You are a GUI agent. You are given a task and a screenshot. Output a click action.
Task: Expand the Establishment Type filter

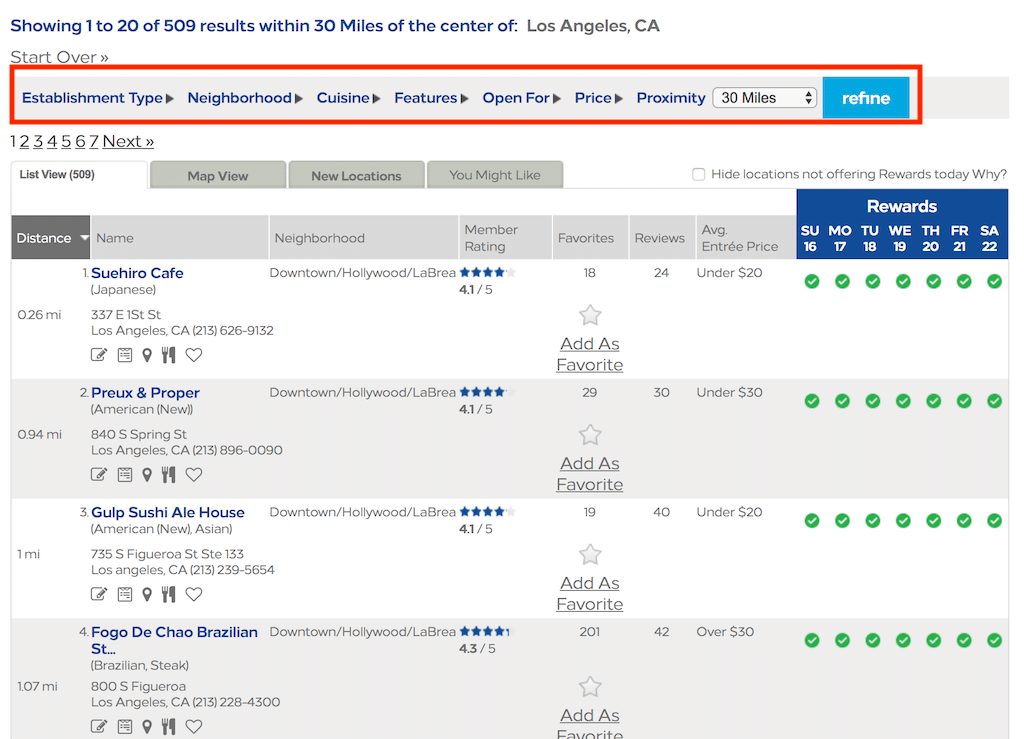98,98
